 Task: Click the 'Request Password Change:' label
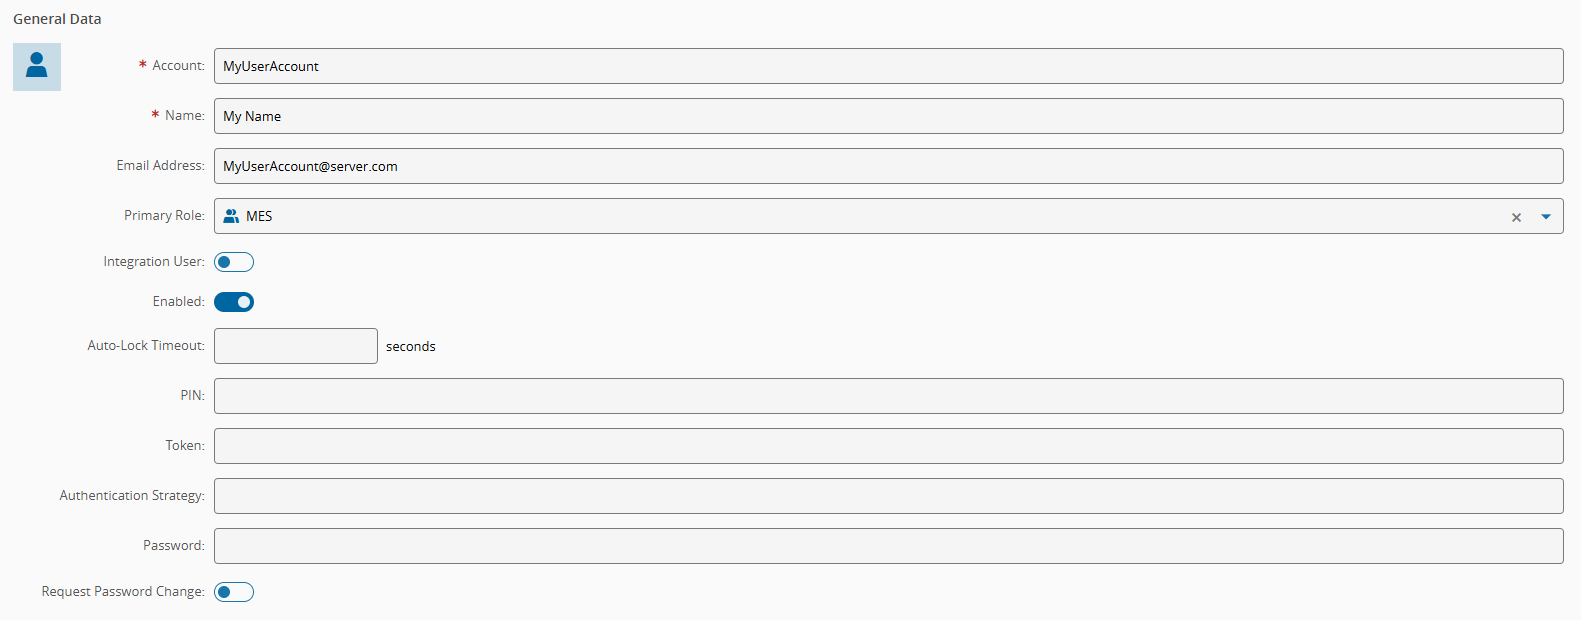[x=123, y=592]
